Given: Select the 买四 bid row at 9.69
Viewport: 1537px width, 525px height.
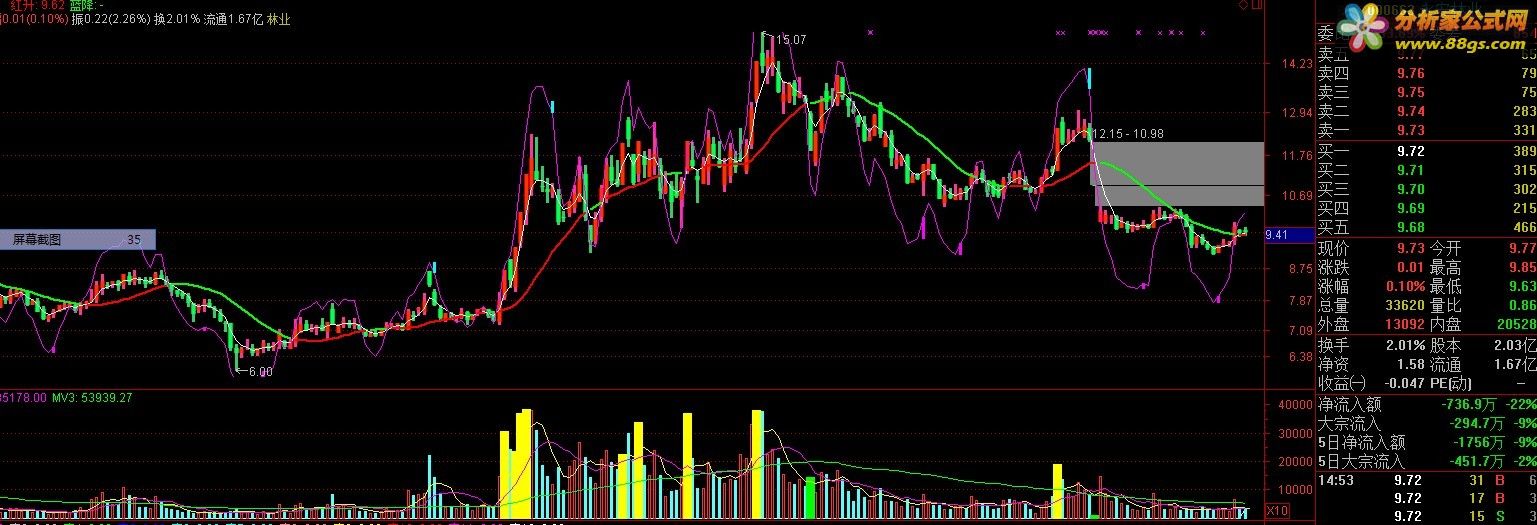Looking at the screenshot, I should click(1426, 209).
